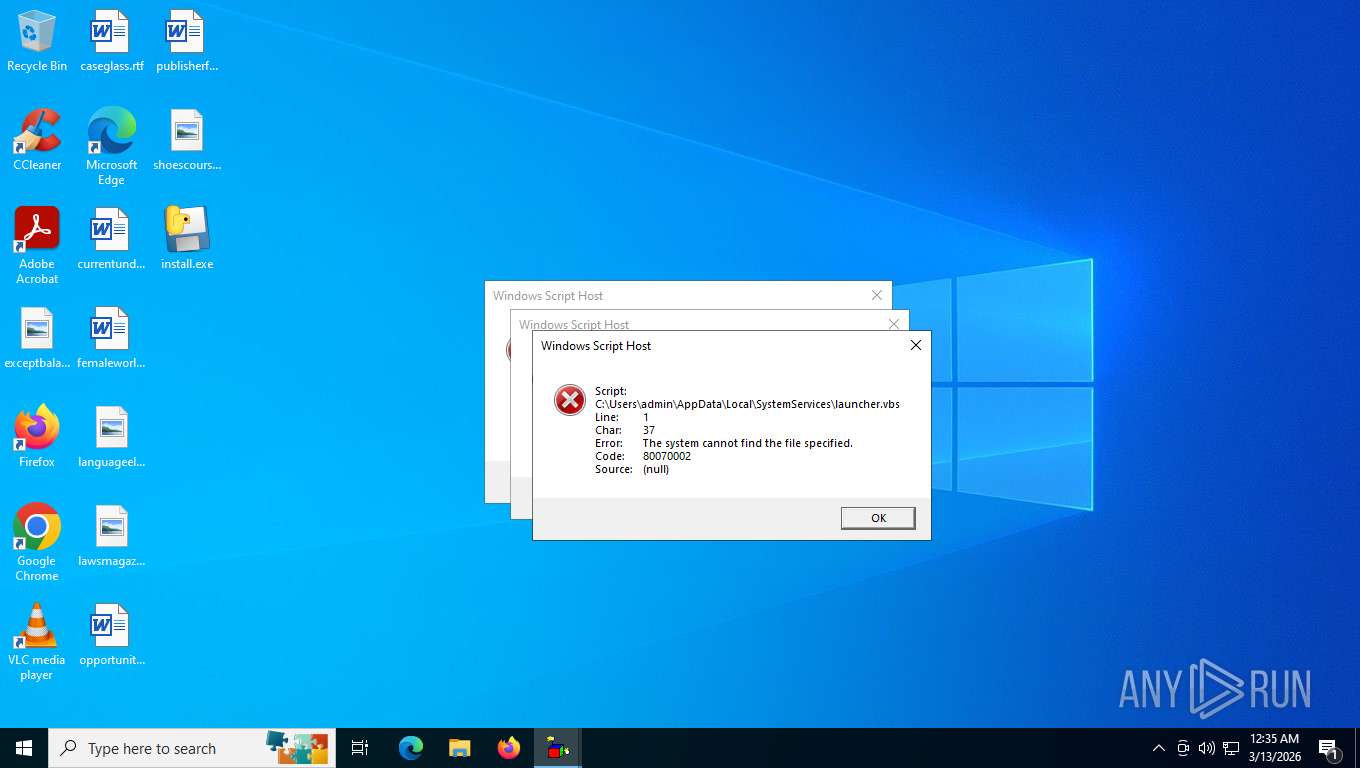Show hidden system tray icons
Screen dimensions: 1360x768
[1159, 748]
